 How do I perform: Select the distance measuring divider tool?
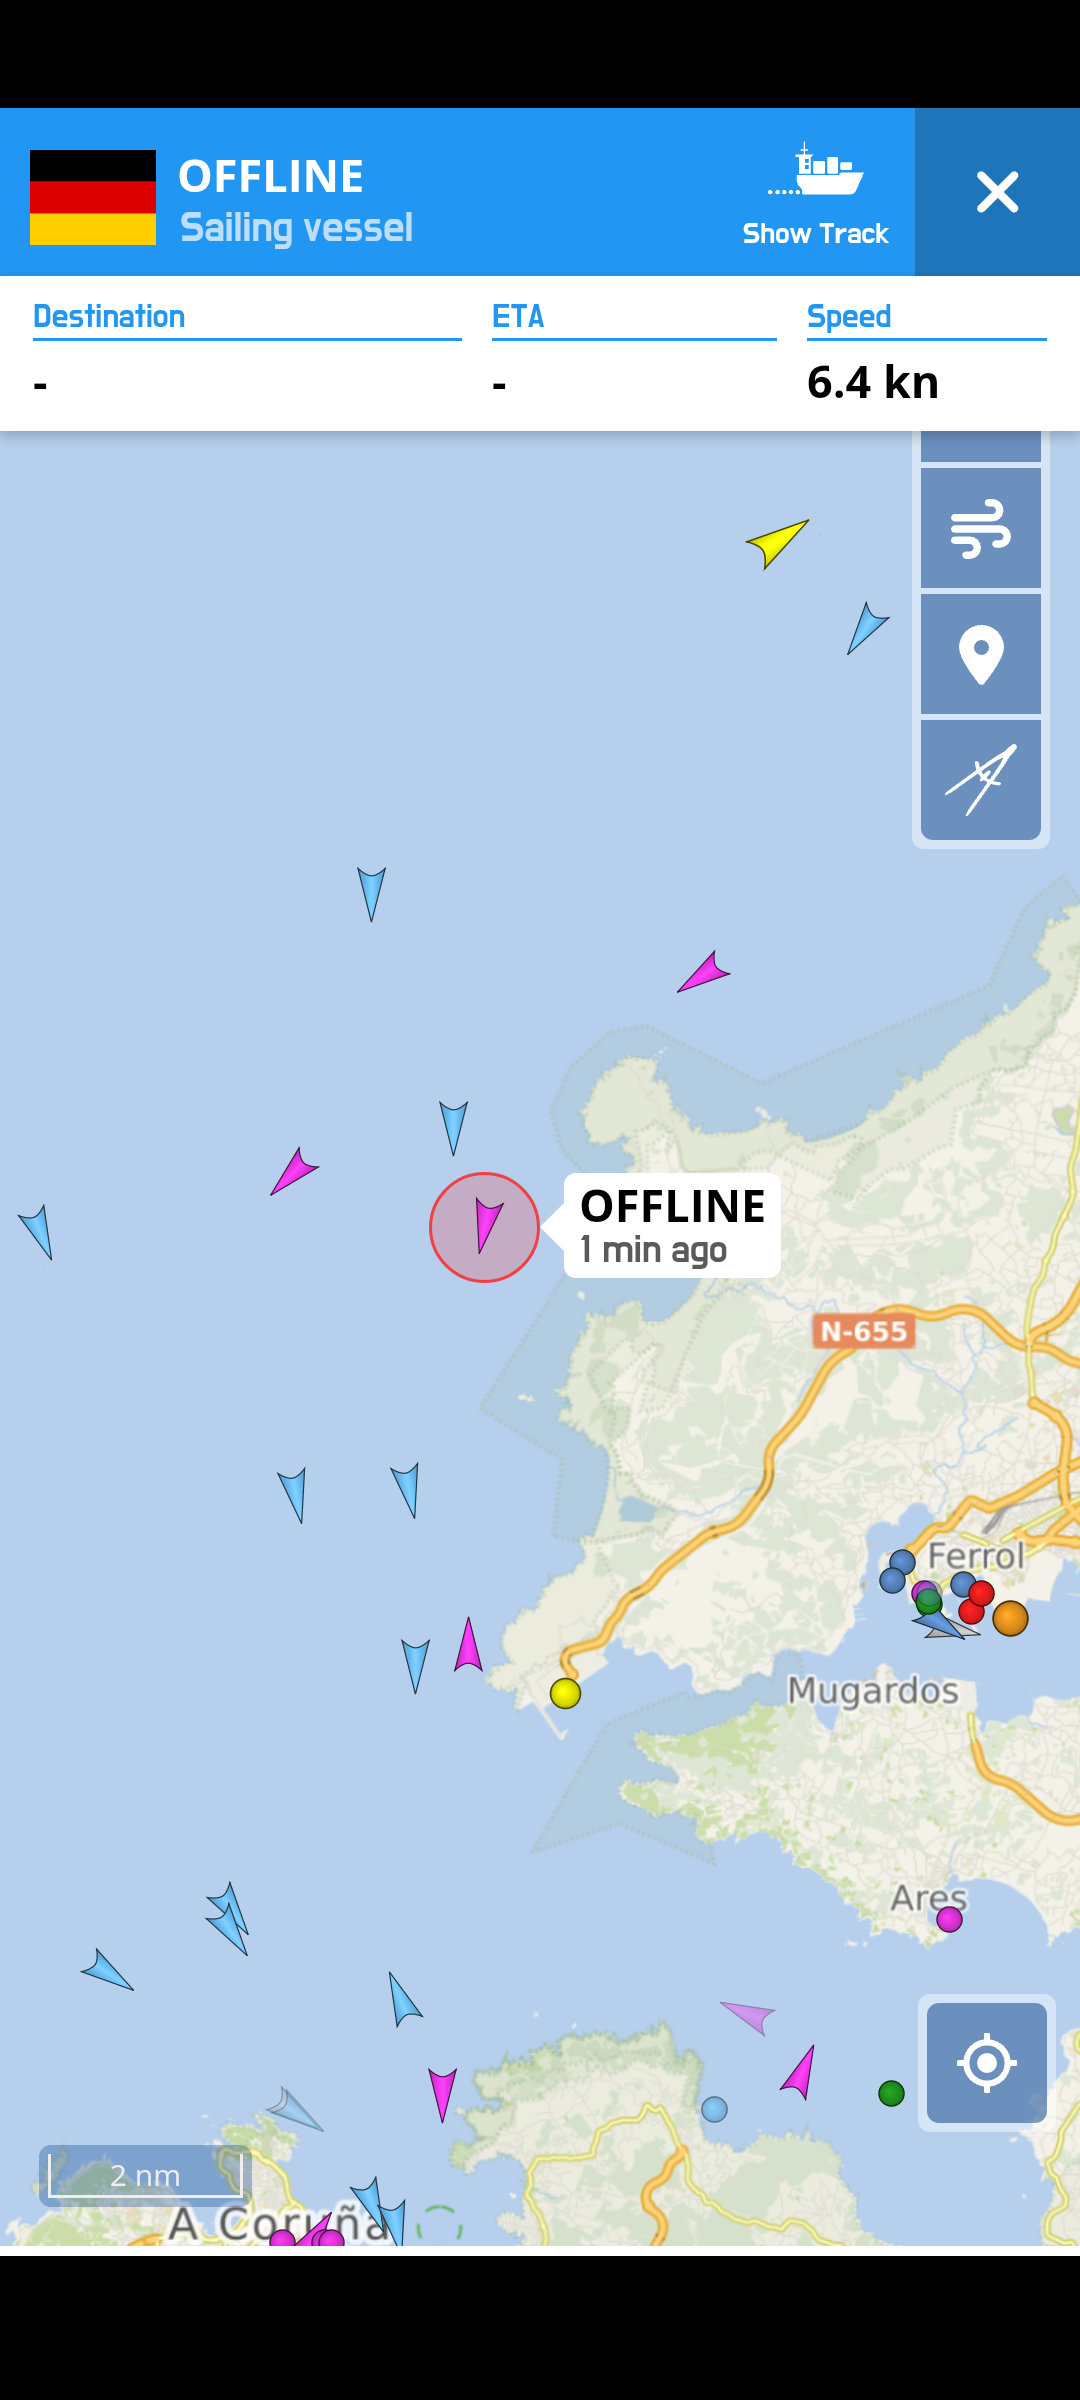pos(980,780)
